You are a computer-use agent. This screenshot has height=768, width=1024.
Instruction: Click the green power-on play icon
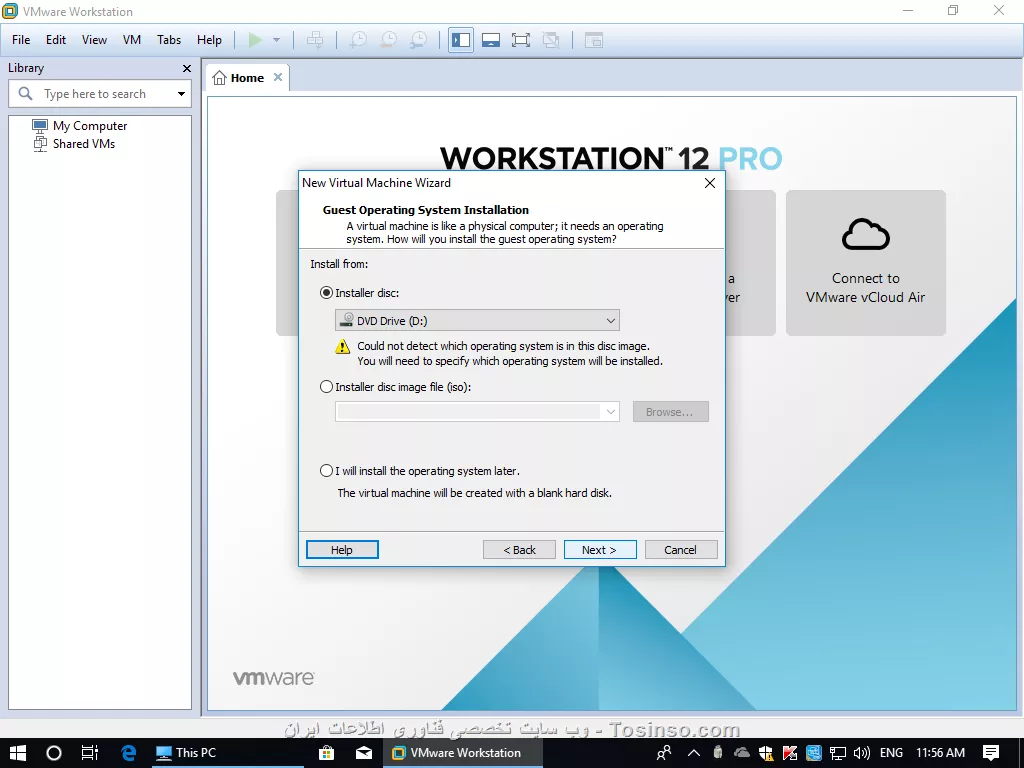click(255, 40)
